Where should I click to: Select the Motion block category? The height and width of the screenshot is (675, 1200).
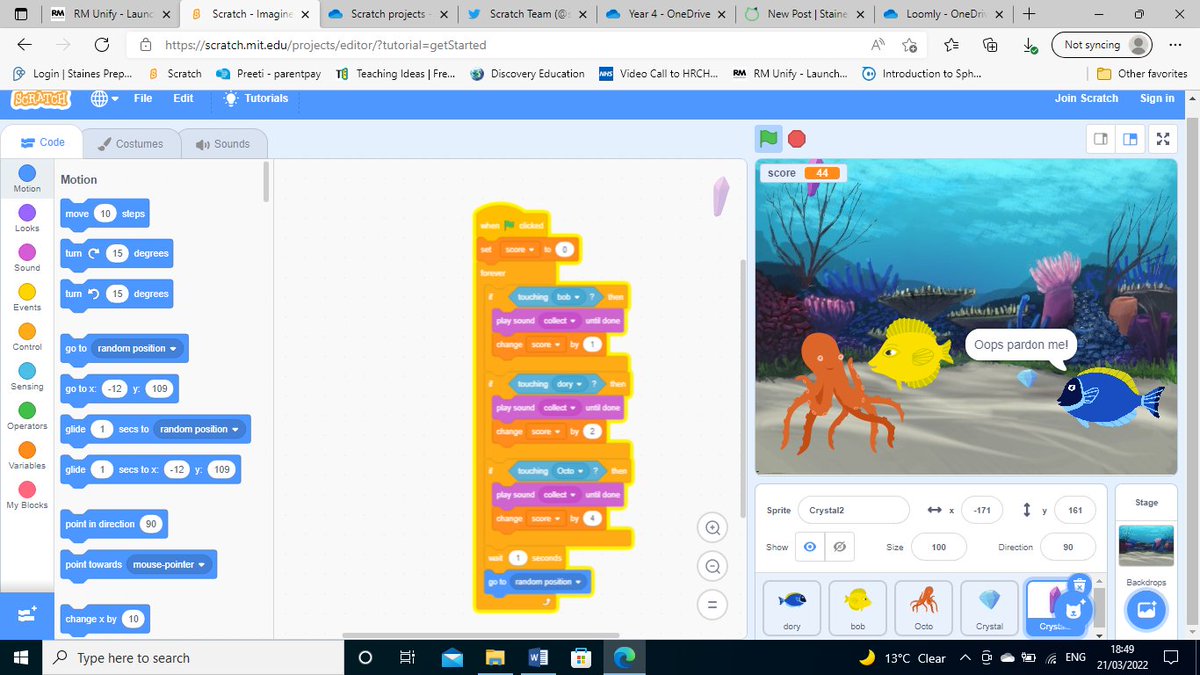click(27, 180)
